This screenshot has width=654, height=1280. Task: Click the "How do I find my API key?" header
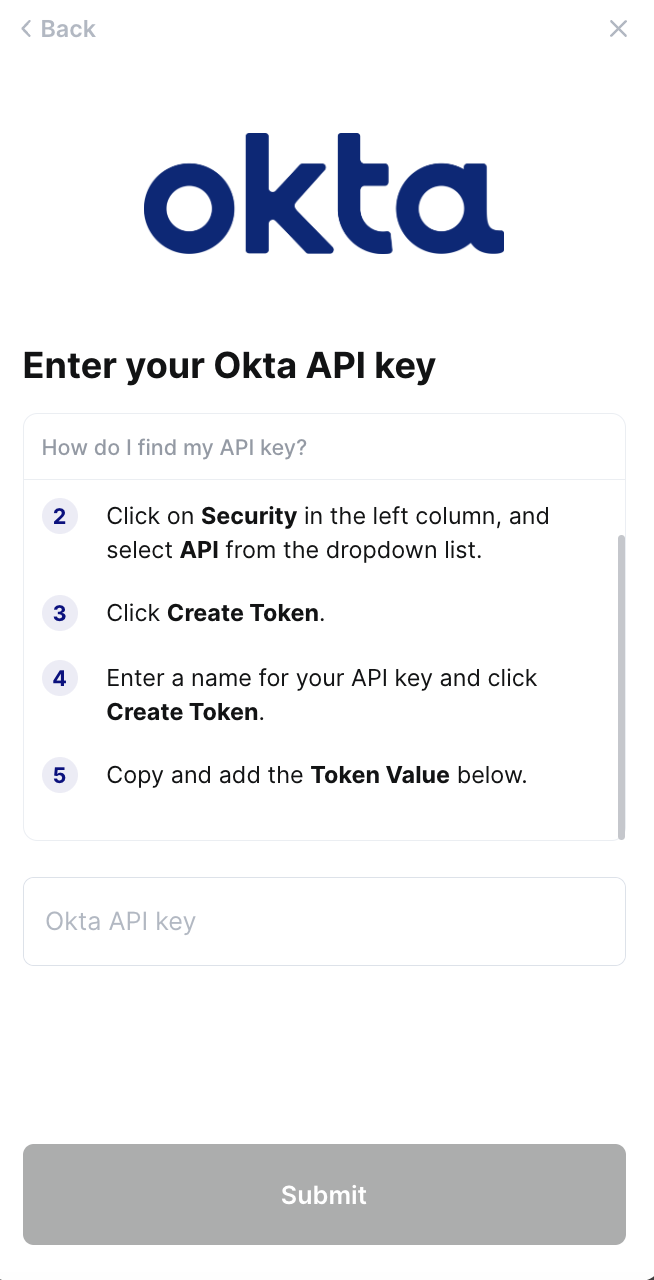[x=174, y=447]
